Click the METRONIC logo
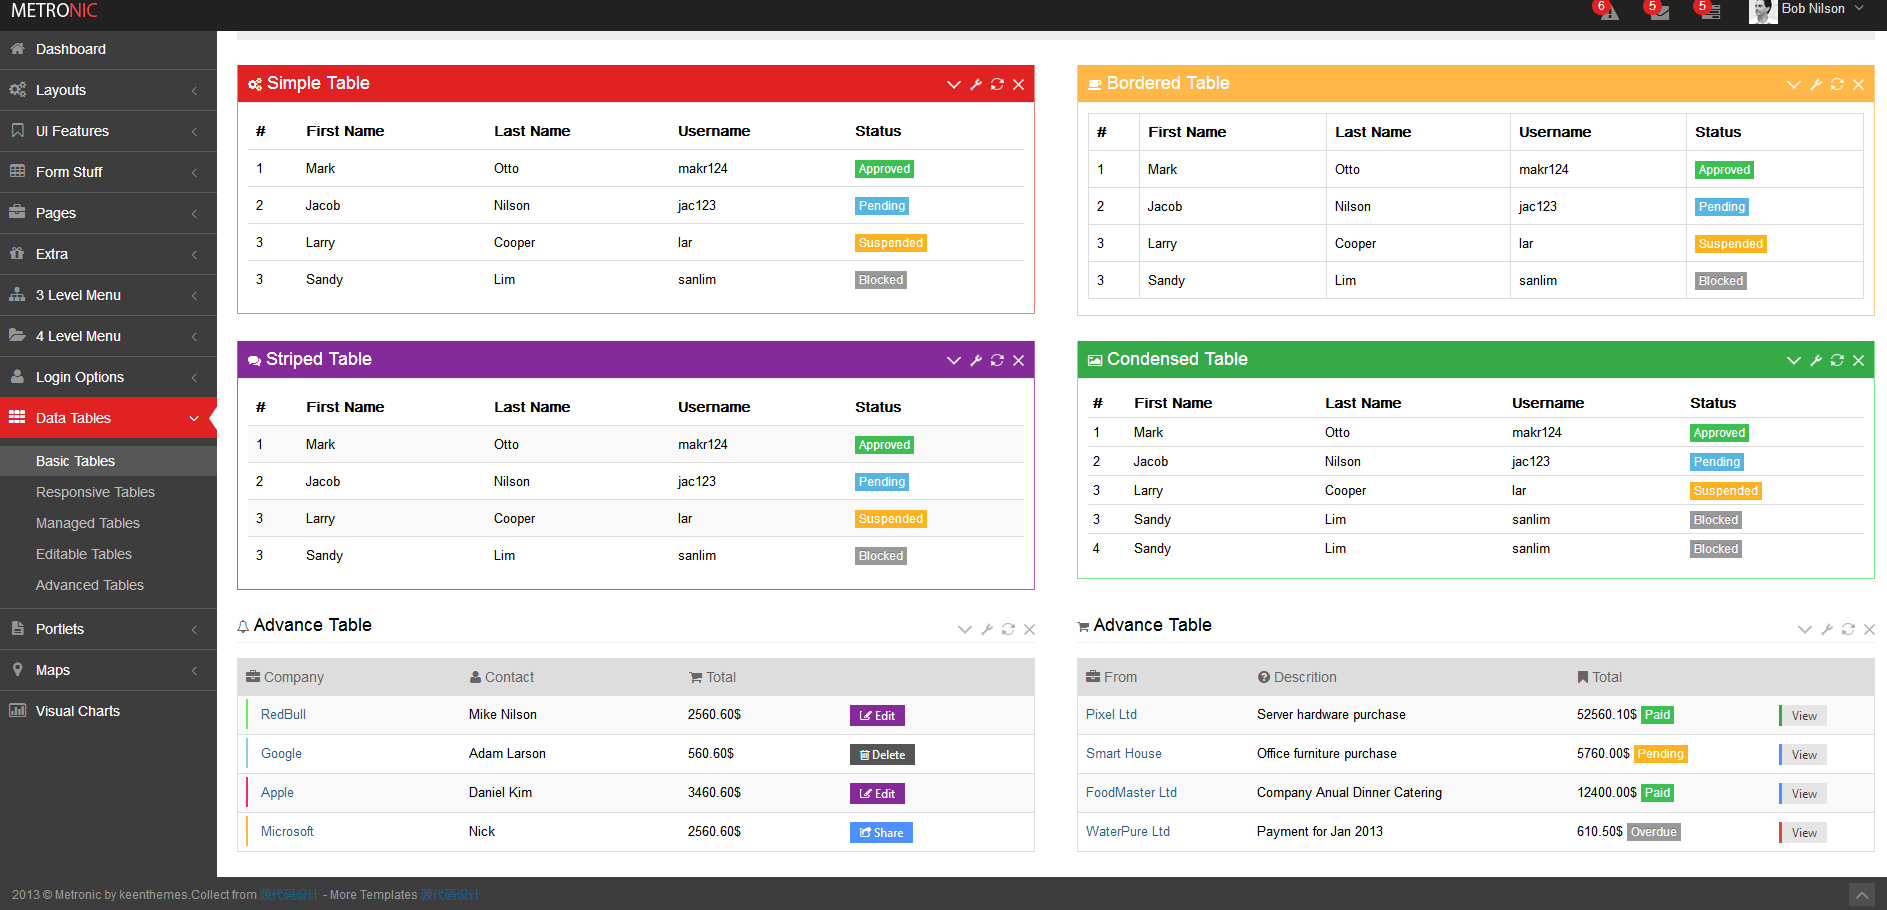Viewport: 1887px width, 910px height. (x=54, y=11)
